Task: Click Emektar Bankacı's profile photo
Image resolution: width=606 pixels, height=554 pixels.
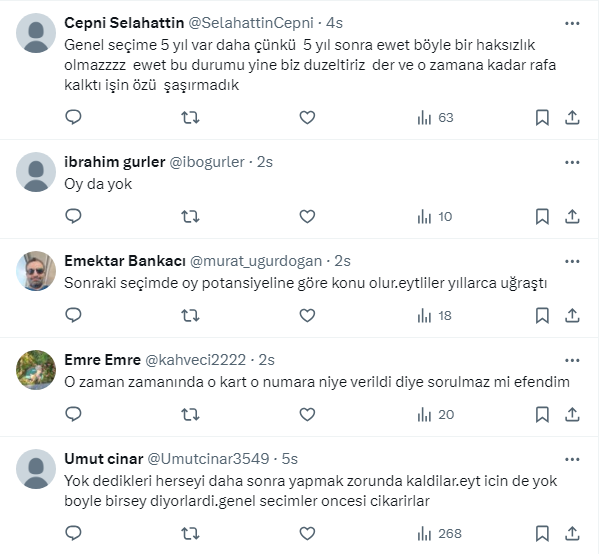Action: tap(37, 271)
